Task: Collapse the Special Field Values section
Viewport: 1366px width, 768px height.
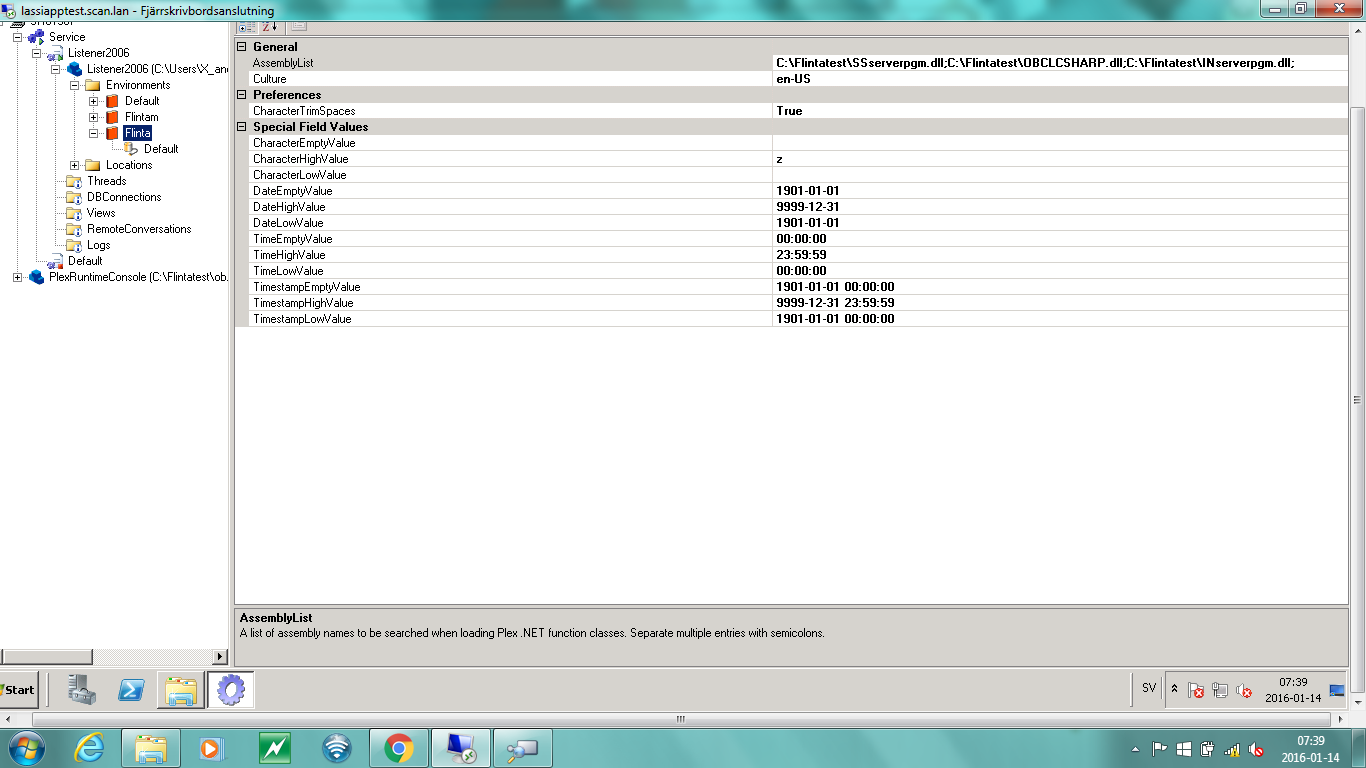Action: tap(240, 127)
